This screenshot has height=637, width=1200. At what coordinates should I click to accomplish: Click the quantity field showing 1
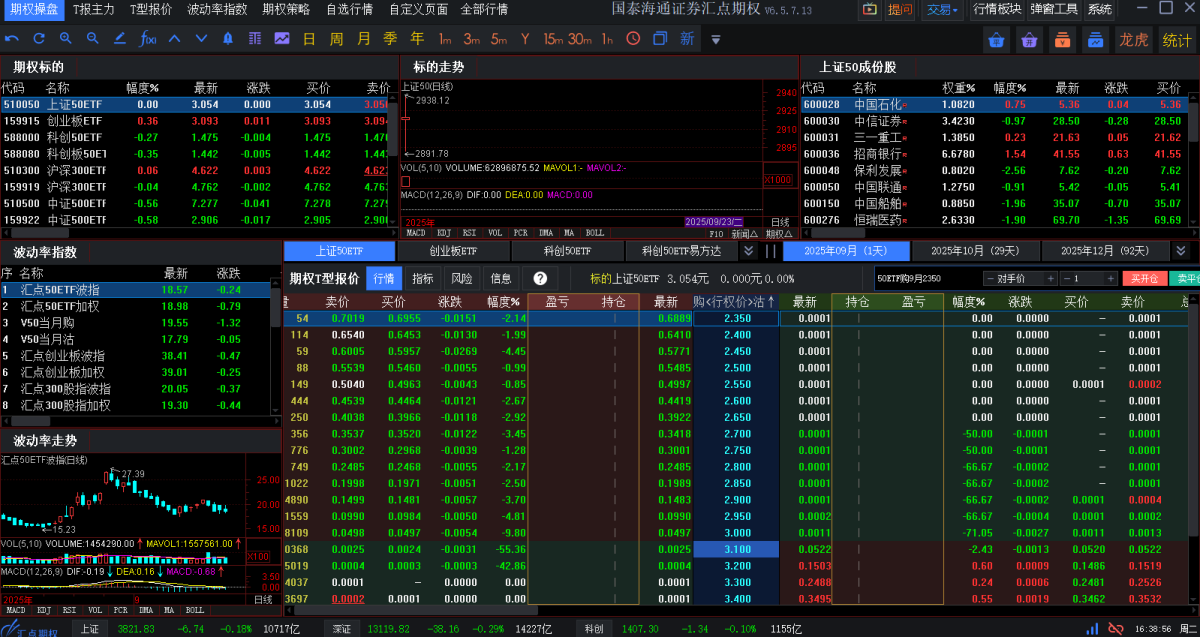pyautogui.click(x=1088, y=278)
